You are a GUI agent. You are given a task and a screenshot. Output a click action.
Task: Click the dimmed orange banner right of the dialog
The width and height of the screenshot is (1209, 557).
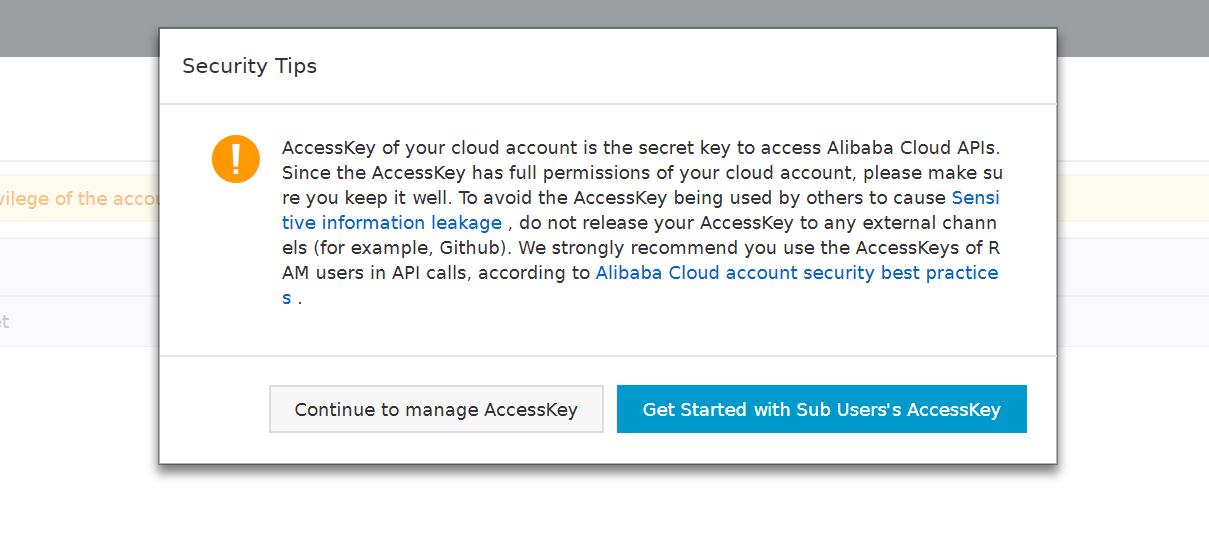[x=1133, y=198]
